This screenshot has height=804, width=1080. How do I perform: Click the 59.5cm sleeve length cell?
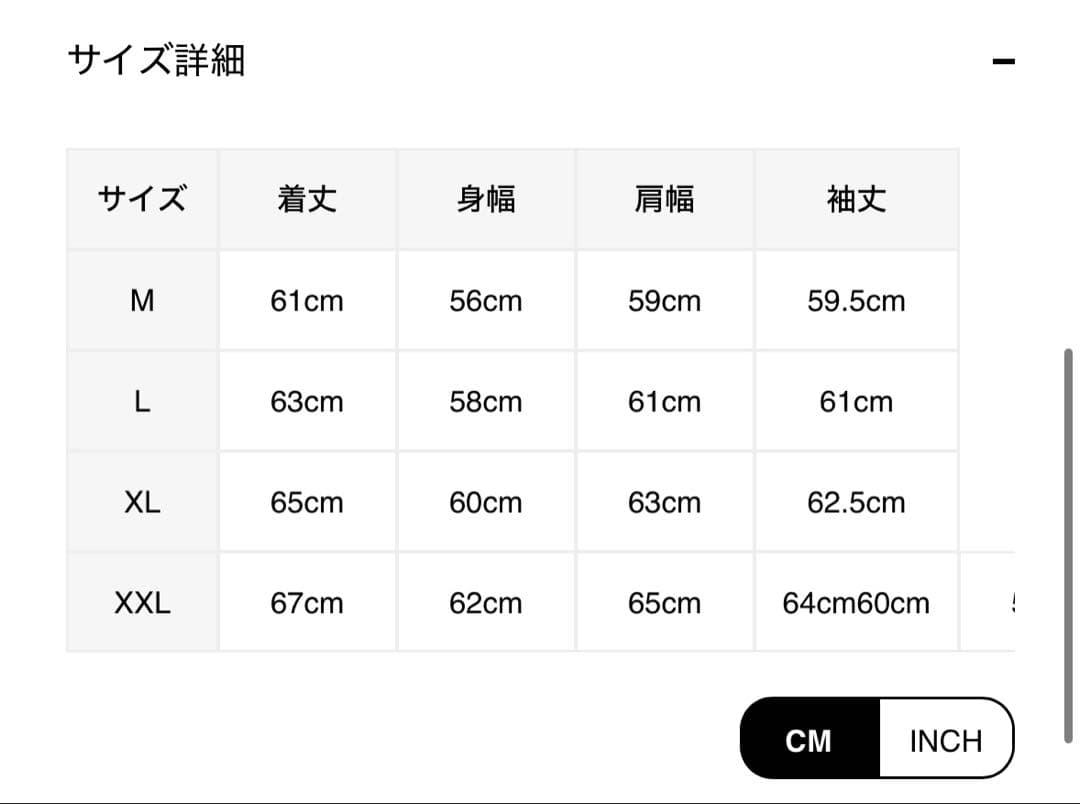[856, 300]
